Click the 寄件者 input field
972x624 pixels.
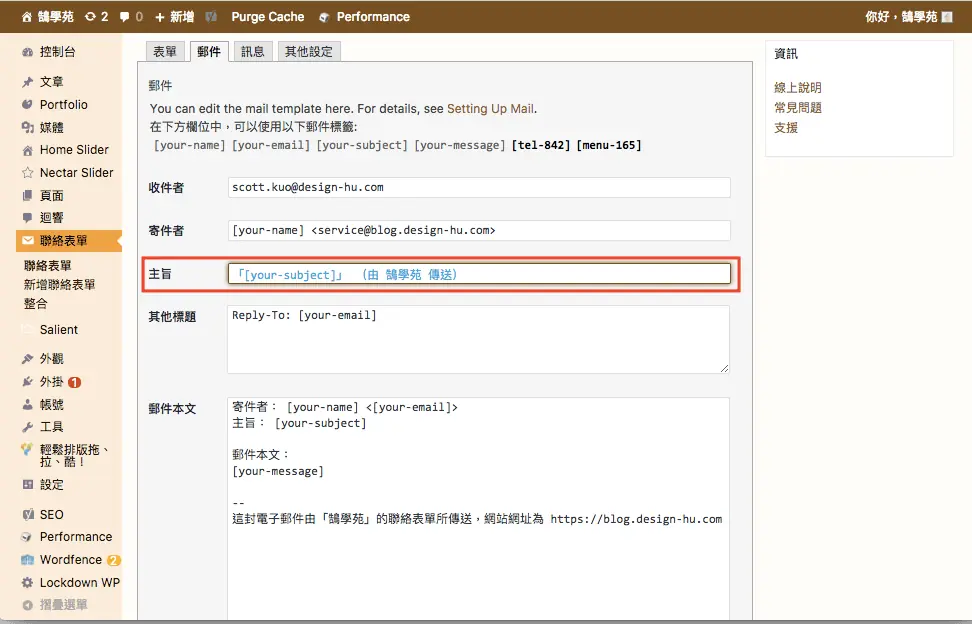pyautogui.click(x=479, y=231)
